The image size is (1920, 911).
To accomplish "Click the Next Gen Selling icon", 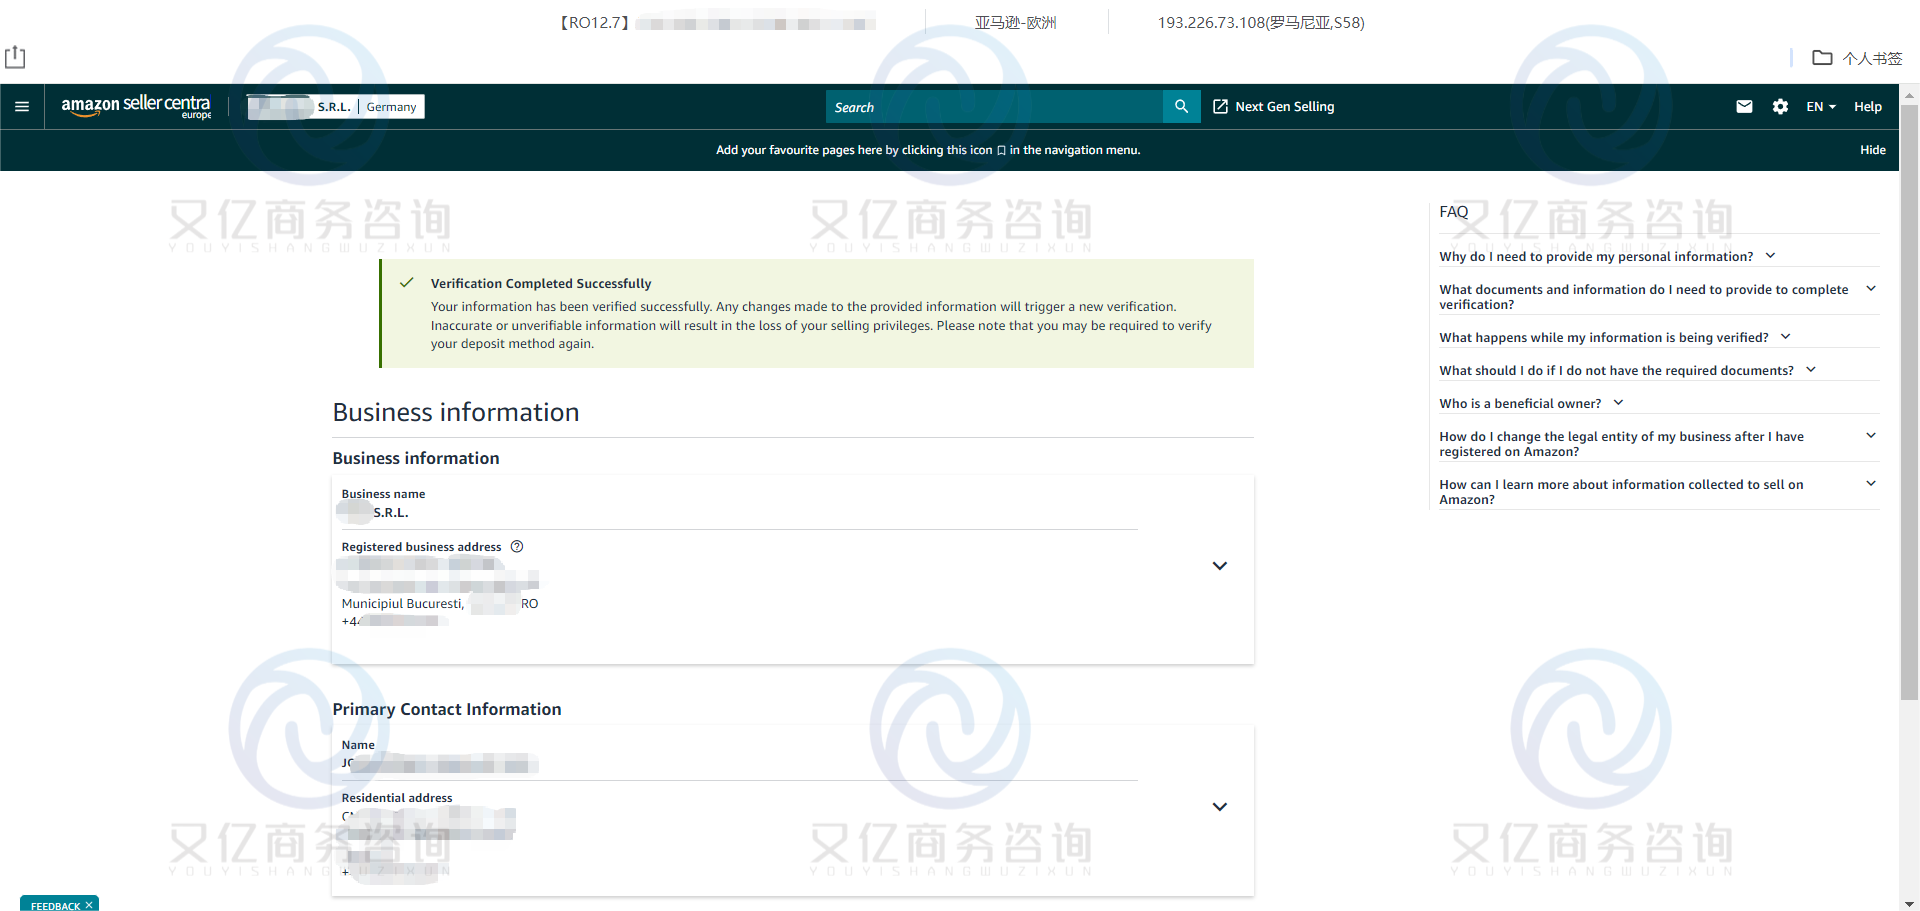I will click(1220, 106).
